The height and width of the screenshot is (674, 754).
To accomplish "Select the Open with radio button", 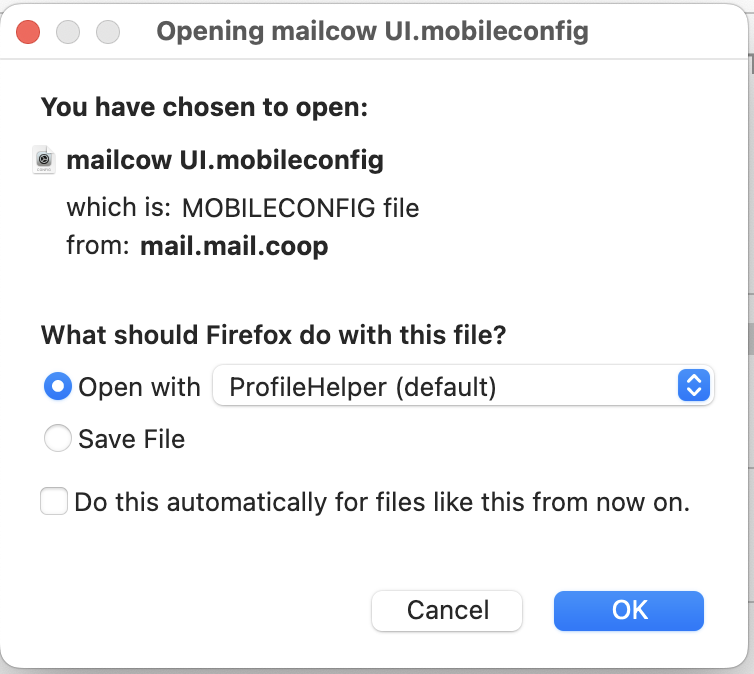I will coord(58,386).
